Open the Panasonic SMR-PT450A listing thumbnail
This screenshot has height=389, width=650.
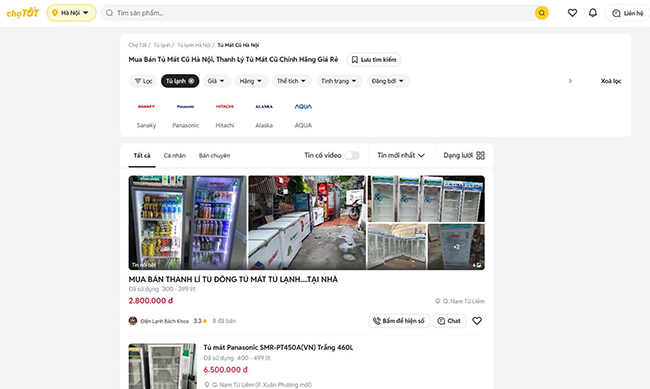tap(162, 366)
